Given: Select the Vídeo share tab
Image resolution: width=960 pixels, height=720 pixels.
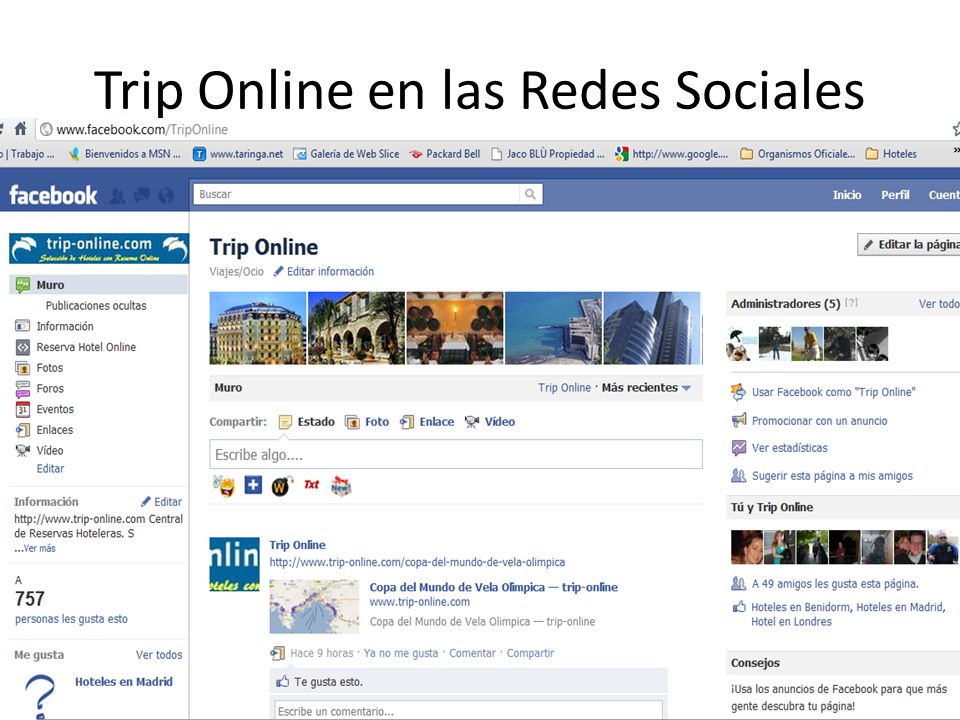Looking at the screenshot, I should [490, 422].
